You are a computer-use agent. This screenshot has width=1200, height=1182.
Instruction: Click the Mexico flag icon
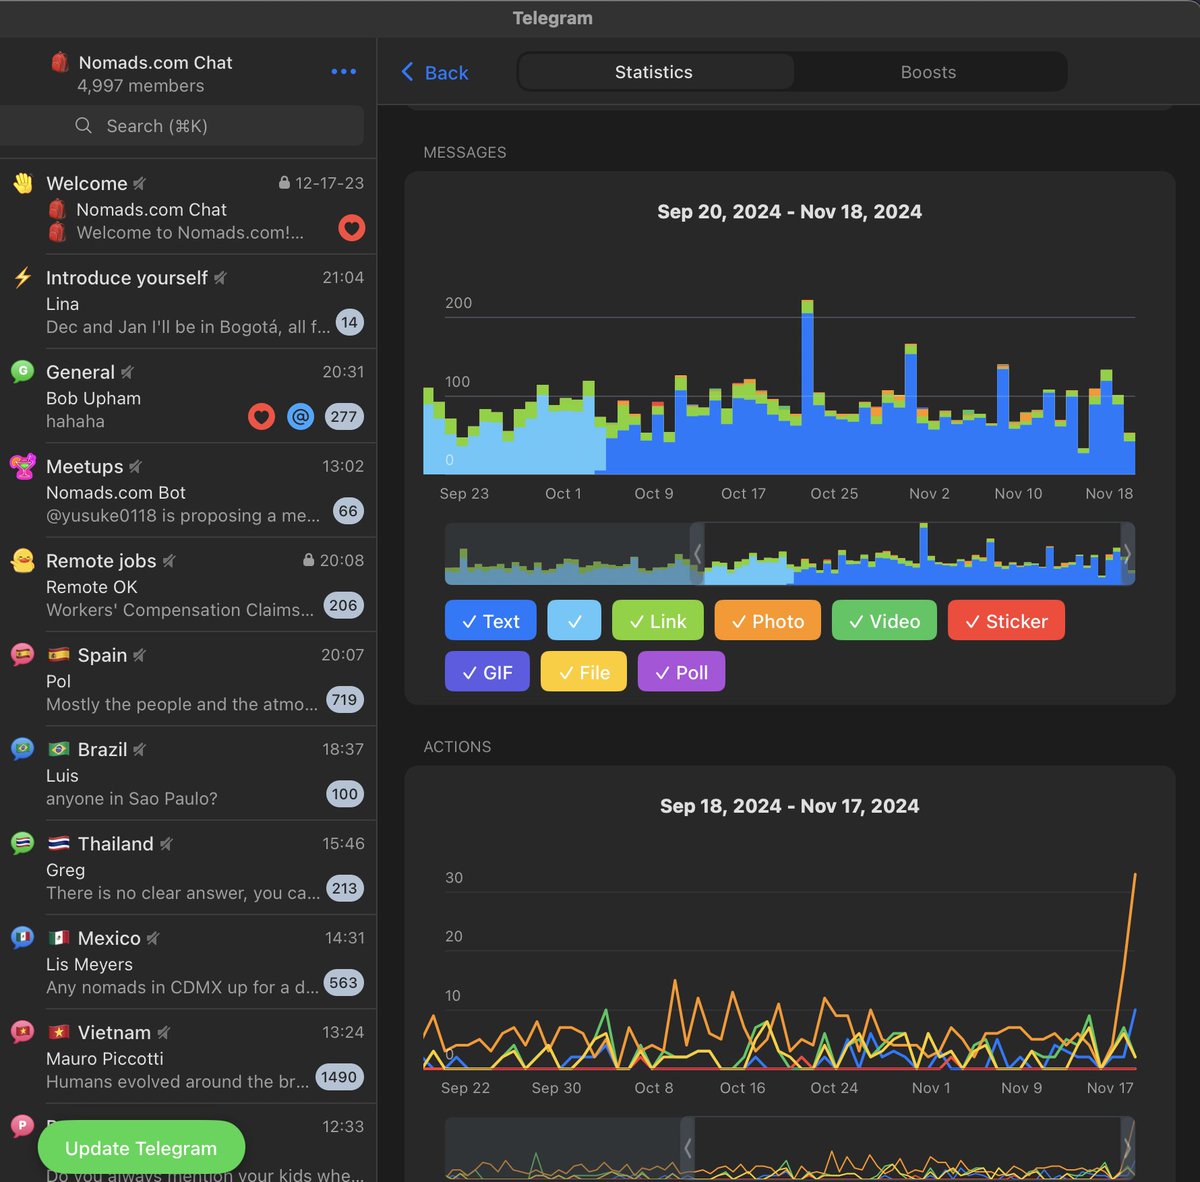click(59, 938)
